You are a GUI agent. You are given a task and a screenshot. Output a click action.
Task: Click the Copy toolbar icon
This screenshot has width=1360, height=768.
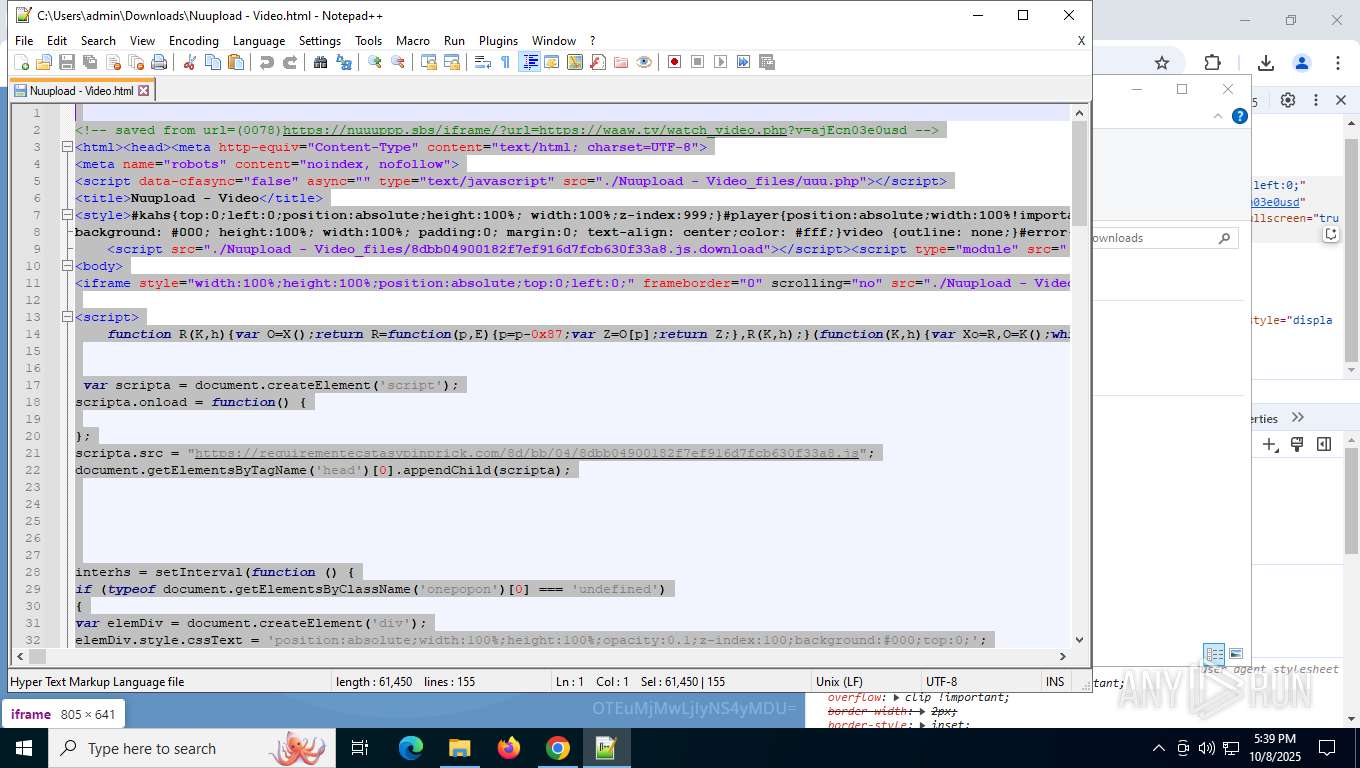click(212, 62)
